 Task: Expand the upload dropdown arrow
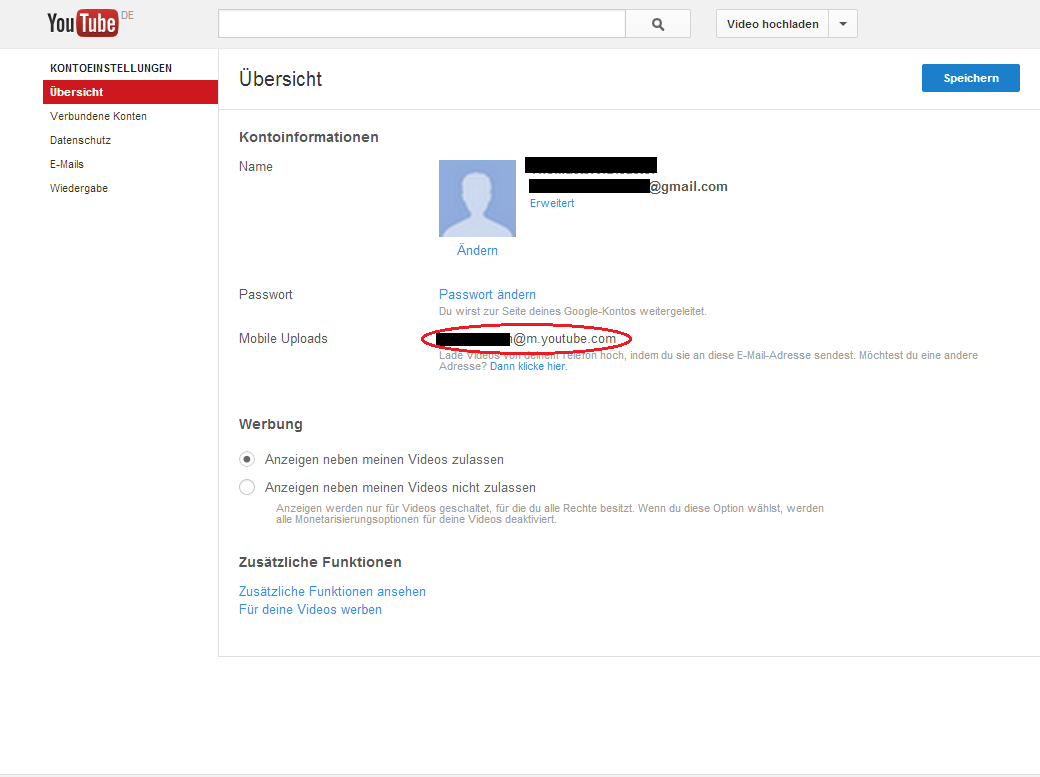click(x=843, y=24)
